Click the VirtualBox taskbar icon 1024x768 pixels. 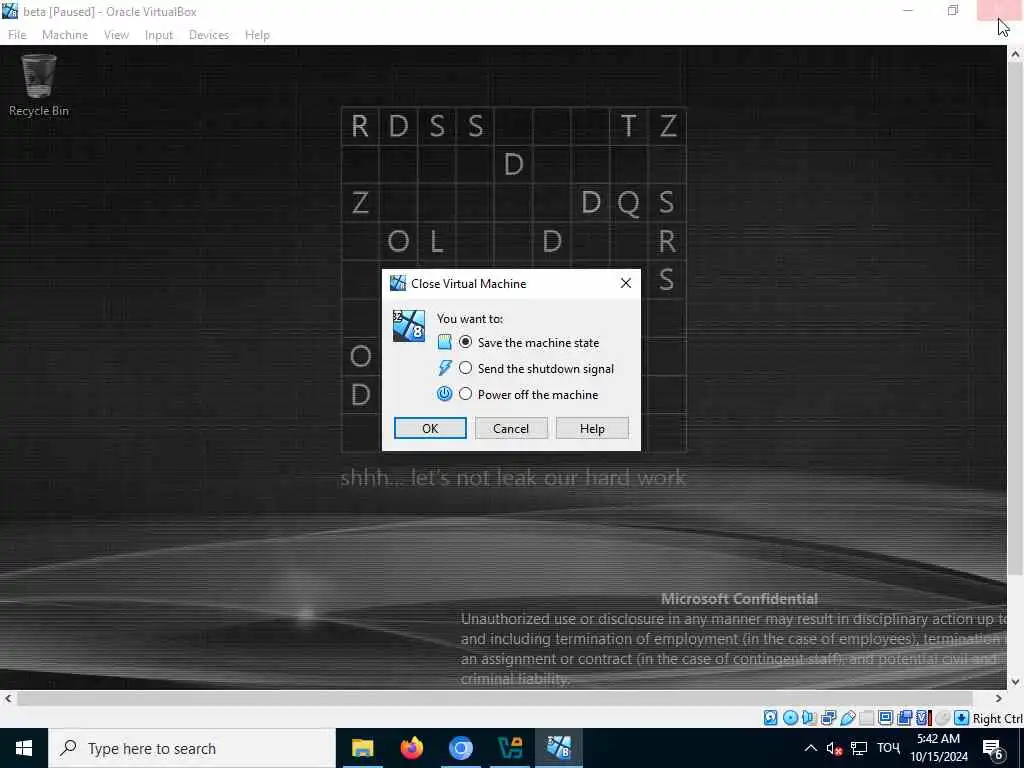click(x=559, y=748)
